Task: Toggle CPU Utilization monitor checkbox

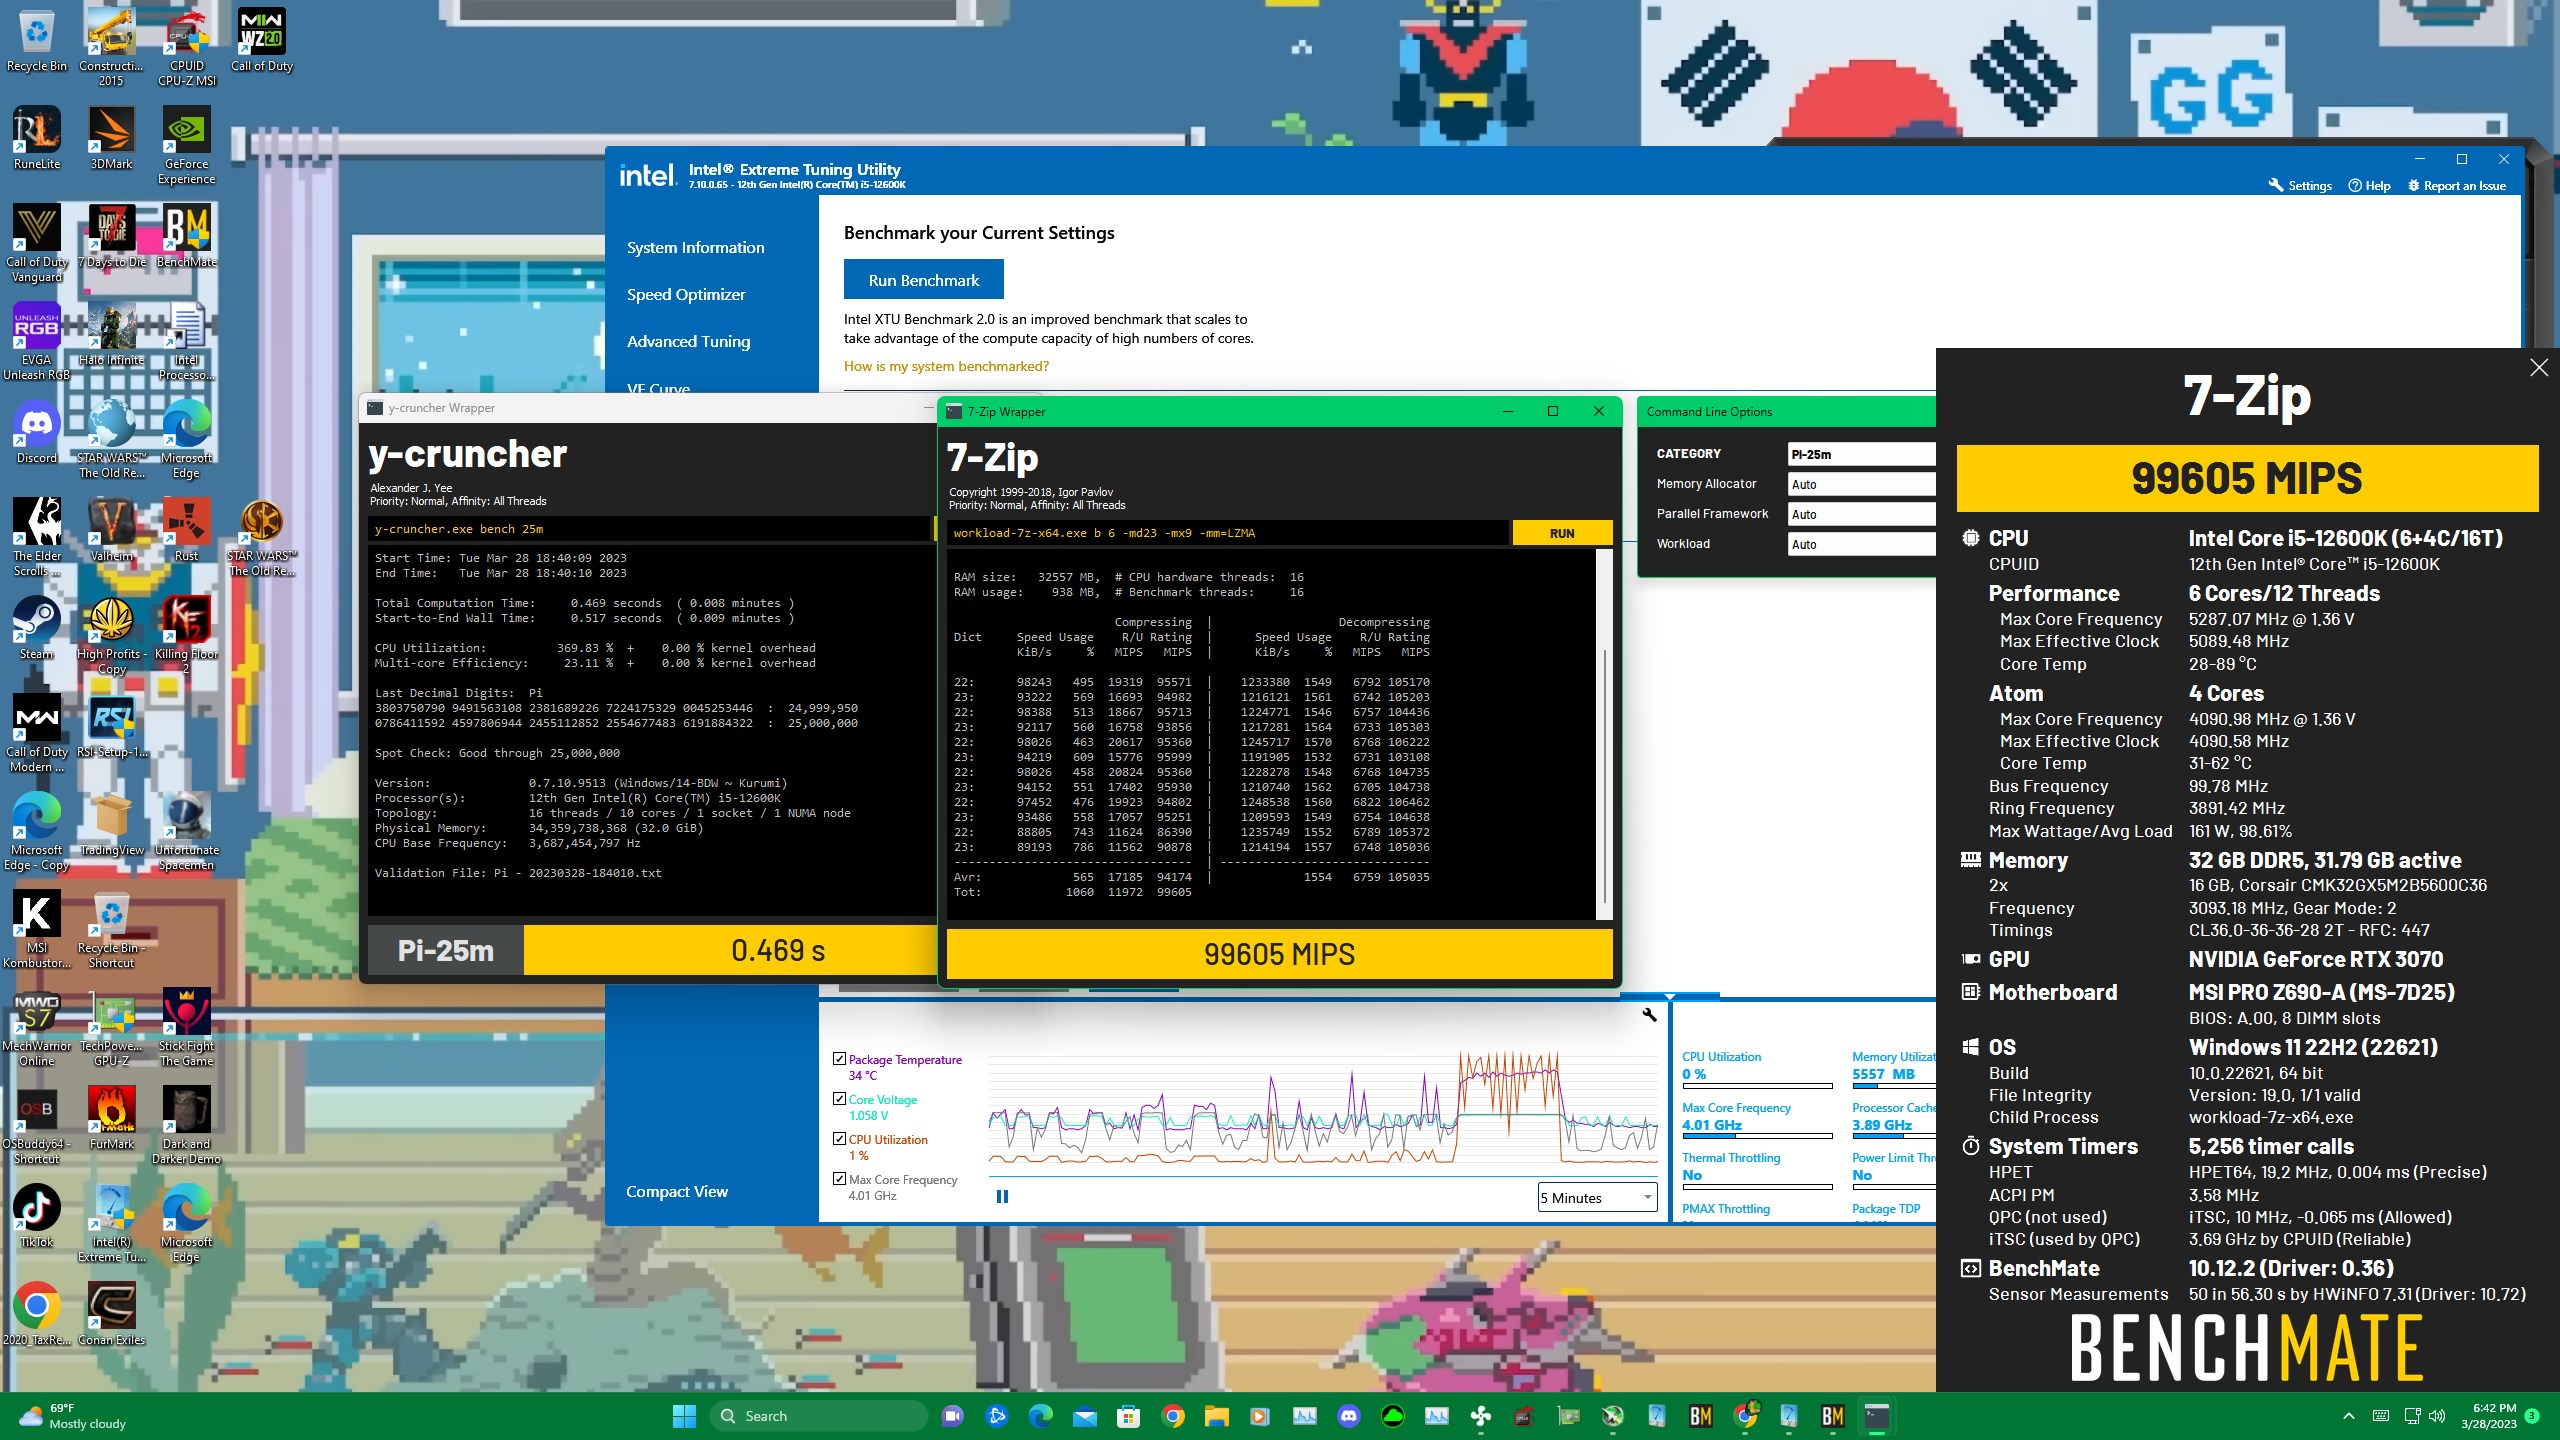Action: coord(839,1138)
